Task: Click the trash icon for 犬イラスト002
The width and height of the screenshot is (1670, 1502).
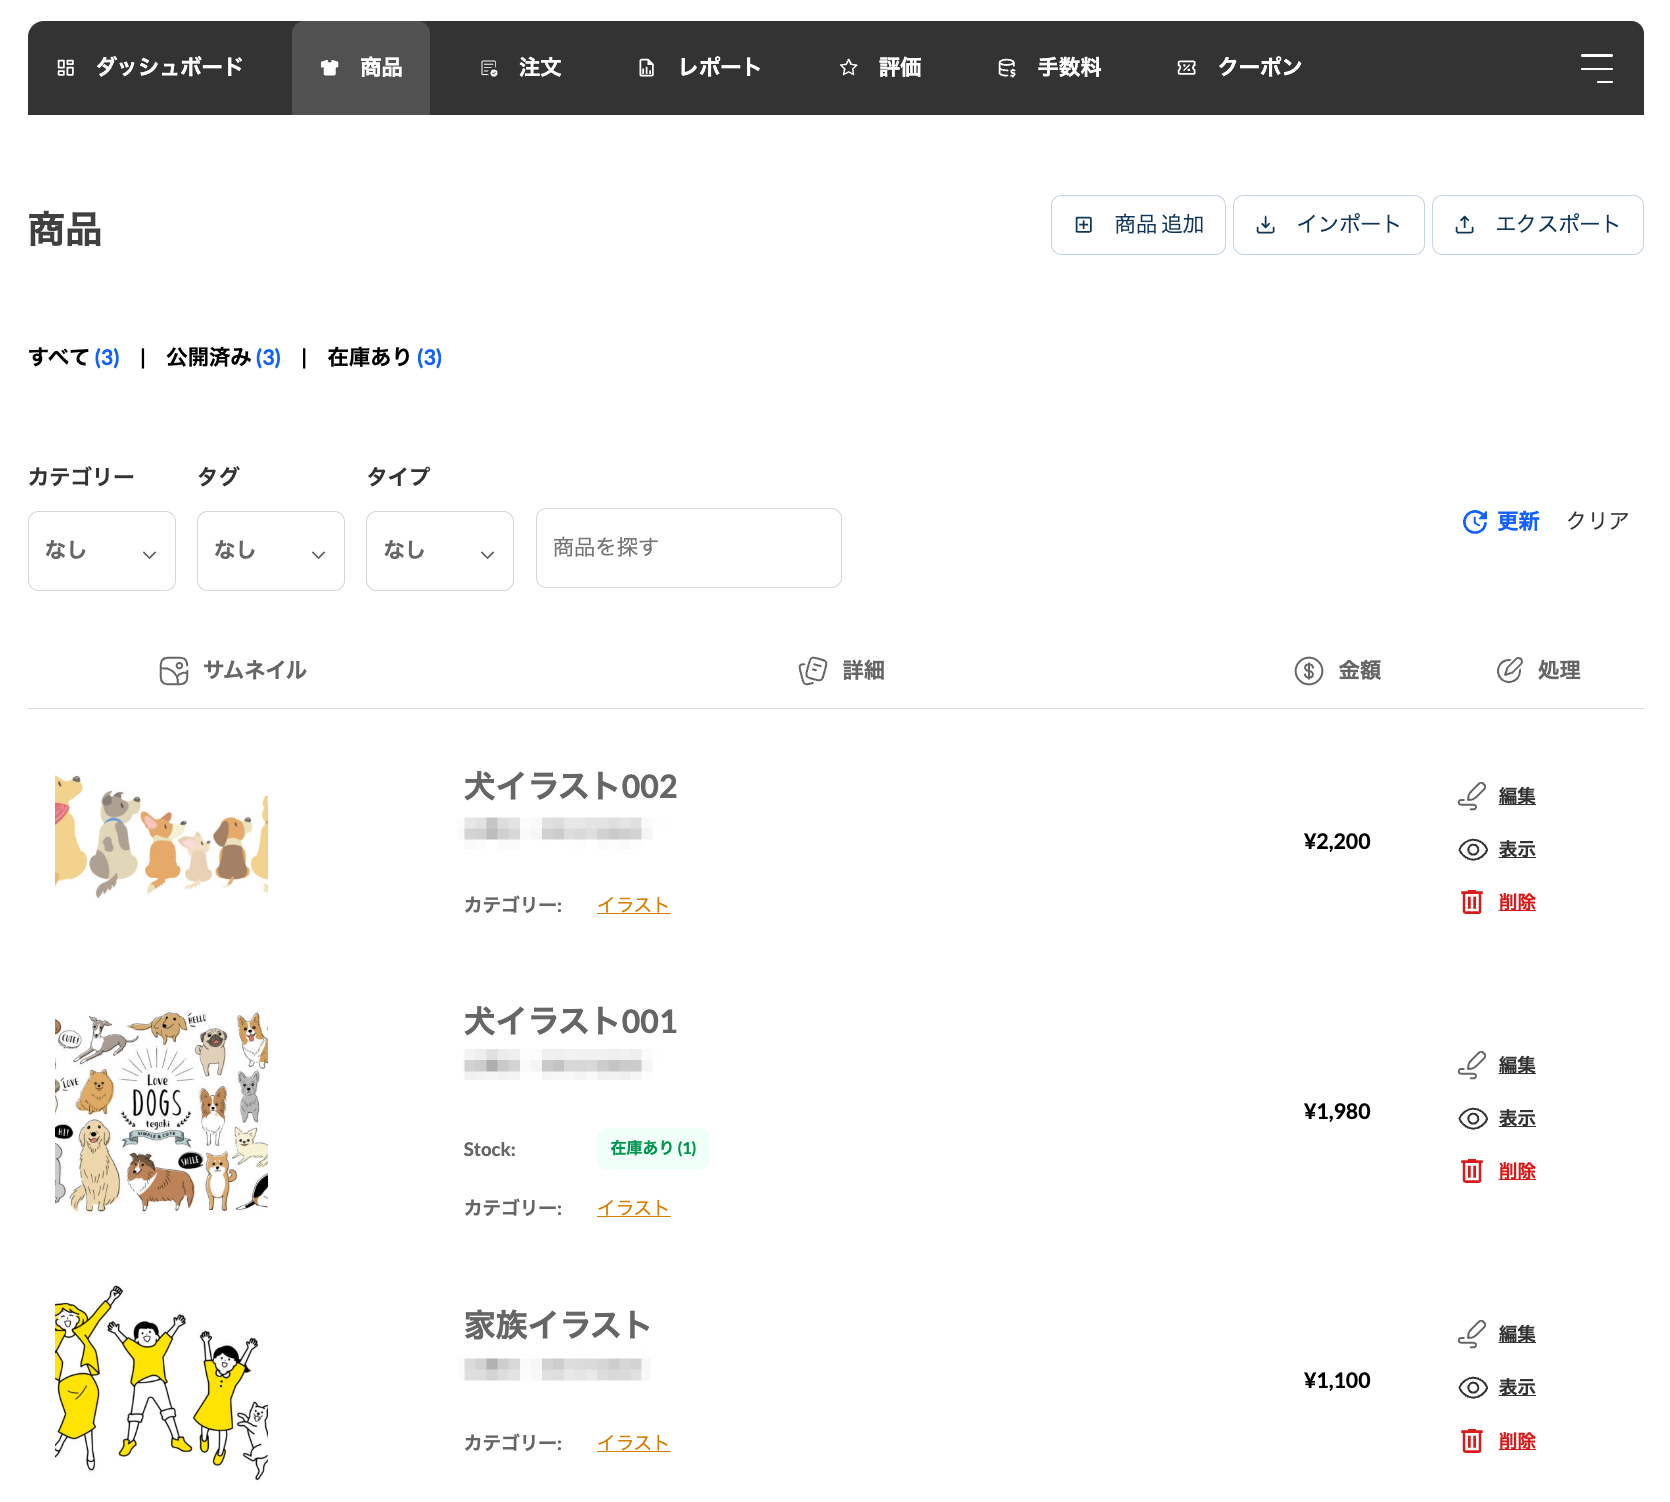Action: (x=1471, y=902)
